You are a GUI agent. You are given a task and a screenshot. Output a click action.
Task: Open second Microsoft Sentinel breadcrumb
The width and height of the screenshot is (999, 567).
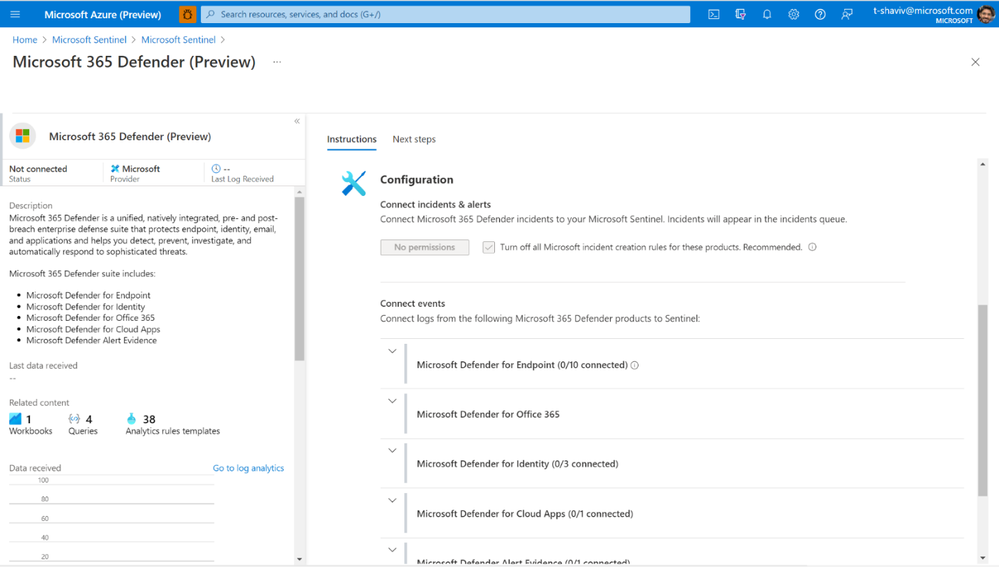click(178, 39)
